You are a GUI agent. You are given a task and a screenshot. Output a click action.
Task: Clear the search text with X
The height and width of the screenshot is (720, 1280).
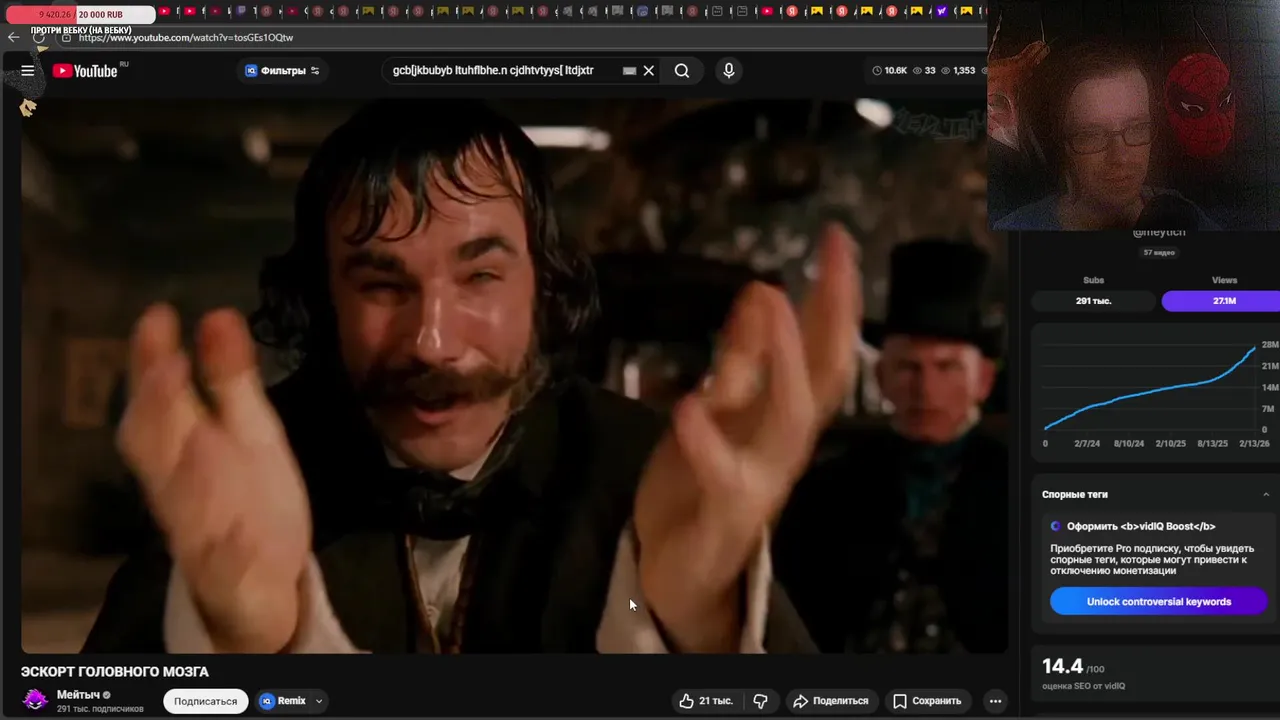[649, 71]
